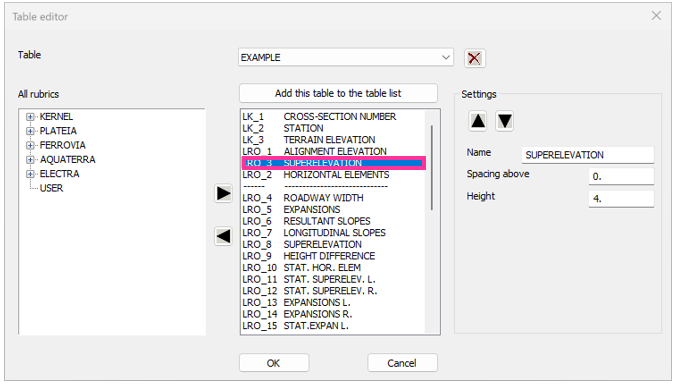Delete table using red X icon
This screenshot has width=676, height=384.
pos(475,58)
